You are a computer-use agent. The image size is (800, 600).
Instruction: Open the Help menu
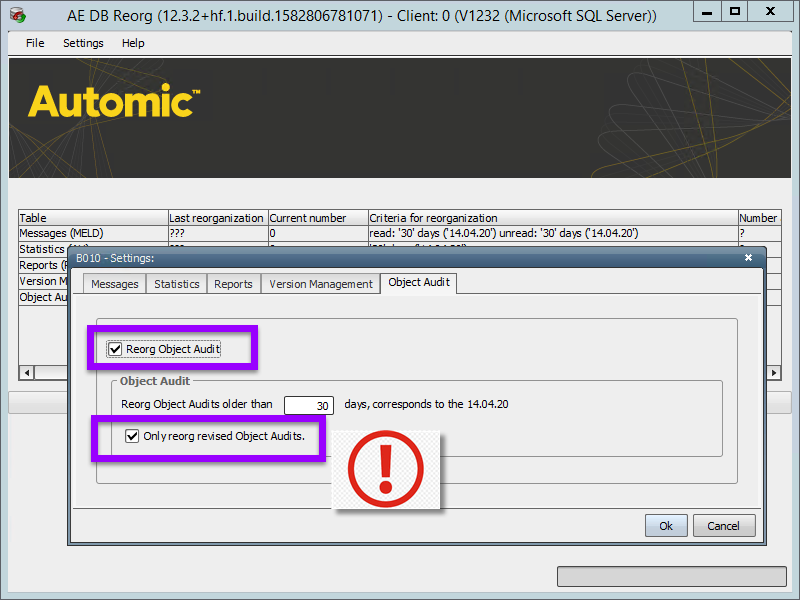click(133, 43)
